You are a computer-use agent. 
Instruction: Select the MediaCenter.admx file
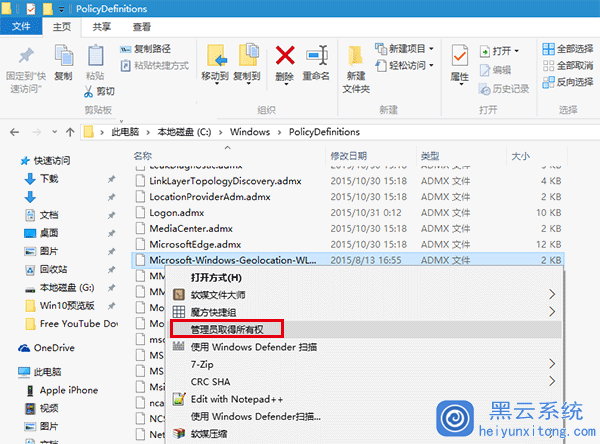coord(191,229)
